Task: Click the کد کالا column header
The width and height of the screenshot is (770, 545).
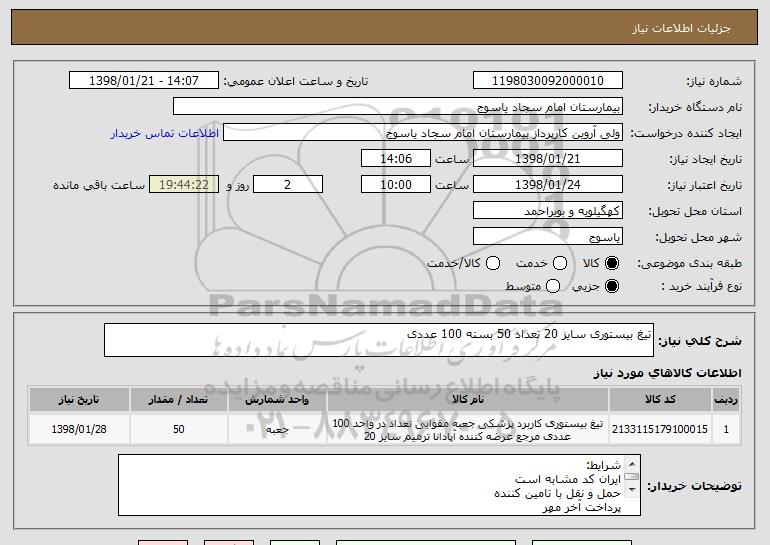Action: (x=660, y=400)
